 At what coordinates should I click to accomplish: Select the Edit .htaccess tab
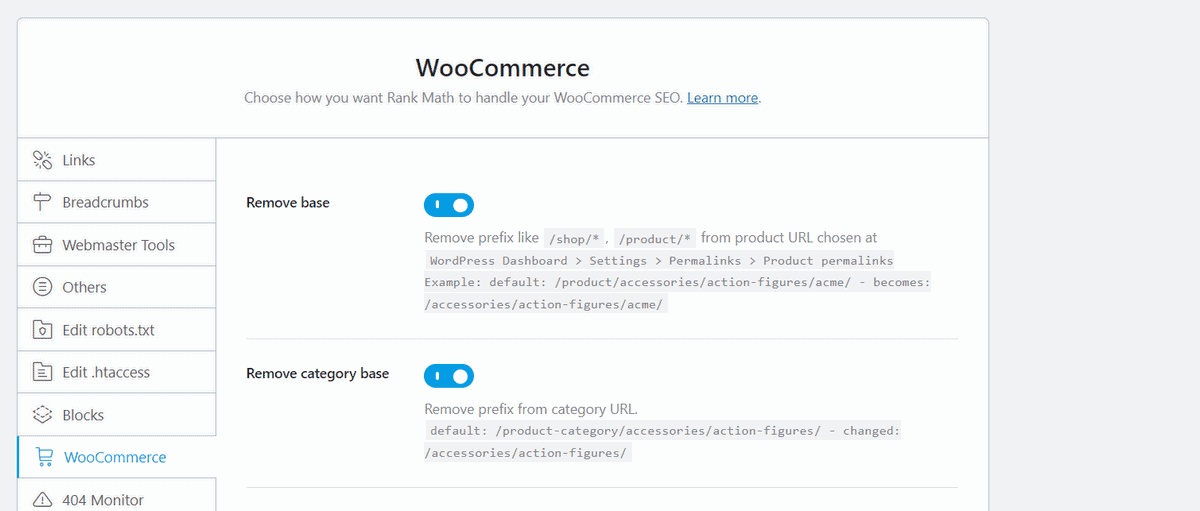(x=117, y=372)
